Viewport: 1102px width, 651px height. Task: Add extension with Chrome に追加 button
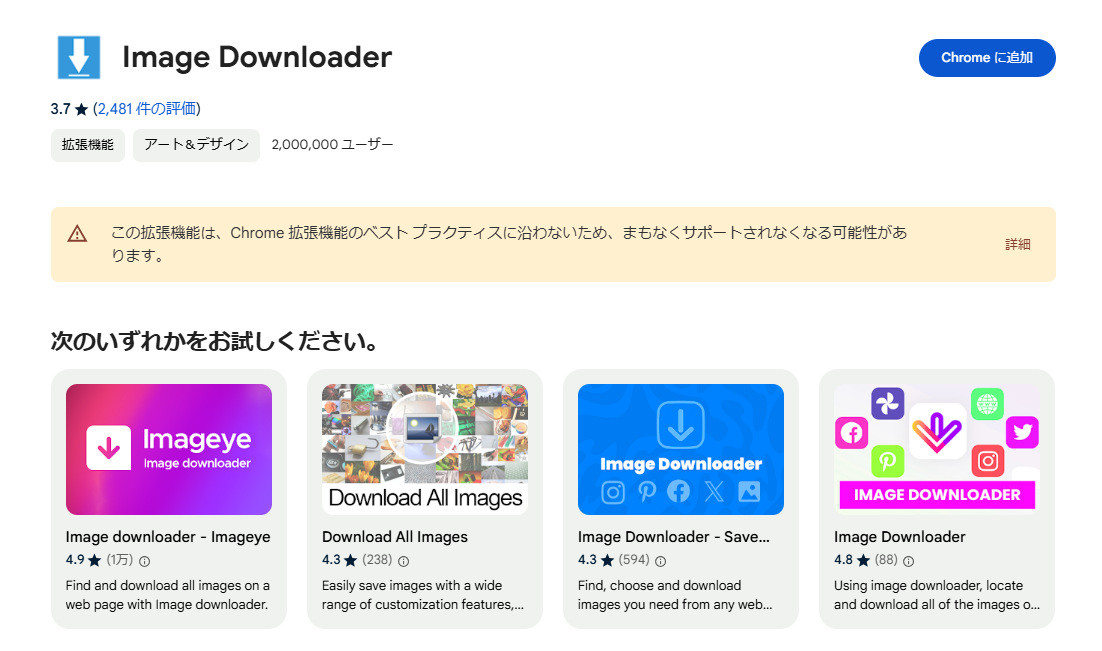pos(987,58)
